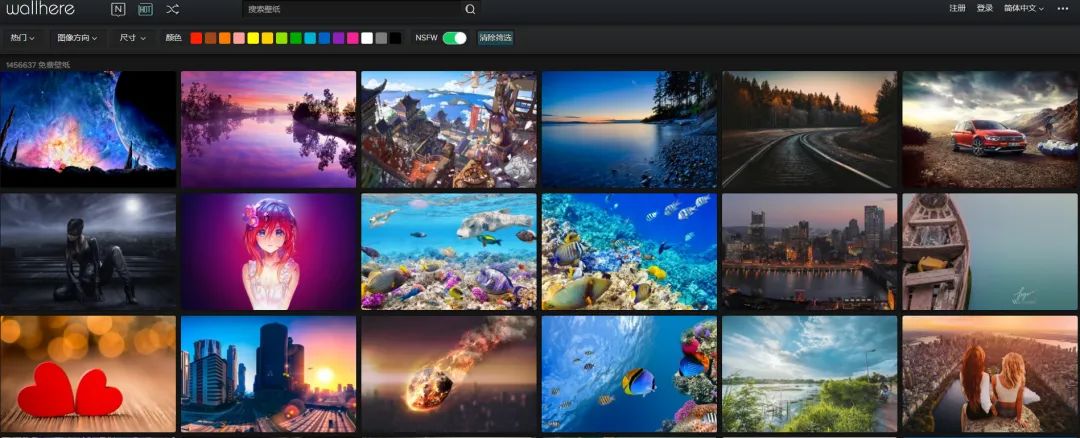
Task: Expand the 尺寸 size dropdown
Action: 132,38
